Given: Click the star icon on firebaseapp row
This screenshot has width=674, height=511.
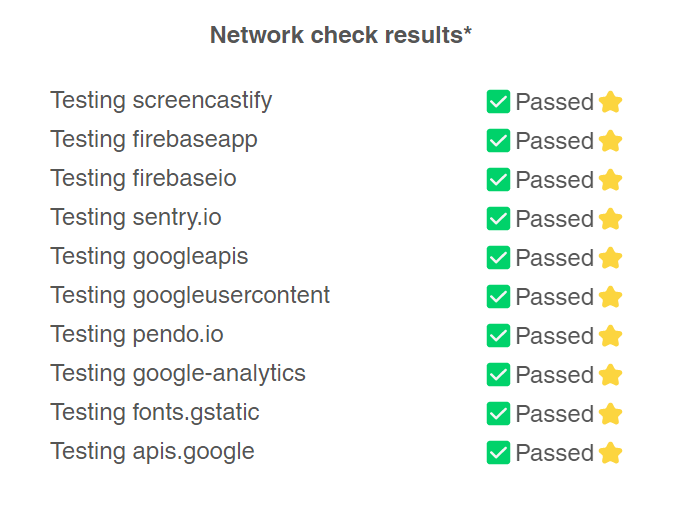Looking at the screenshot, I should (610, 141).
